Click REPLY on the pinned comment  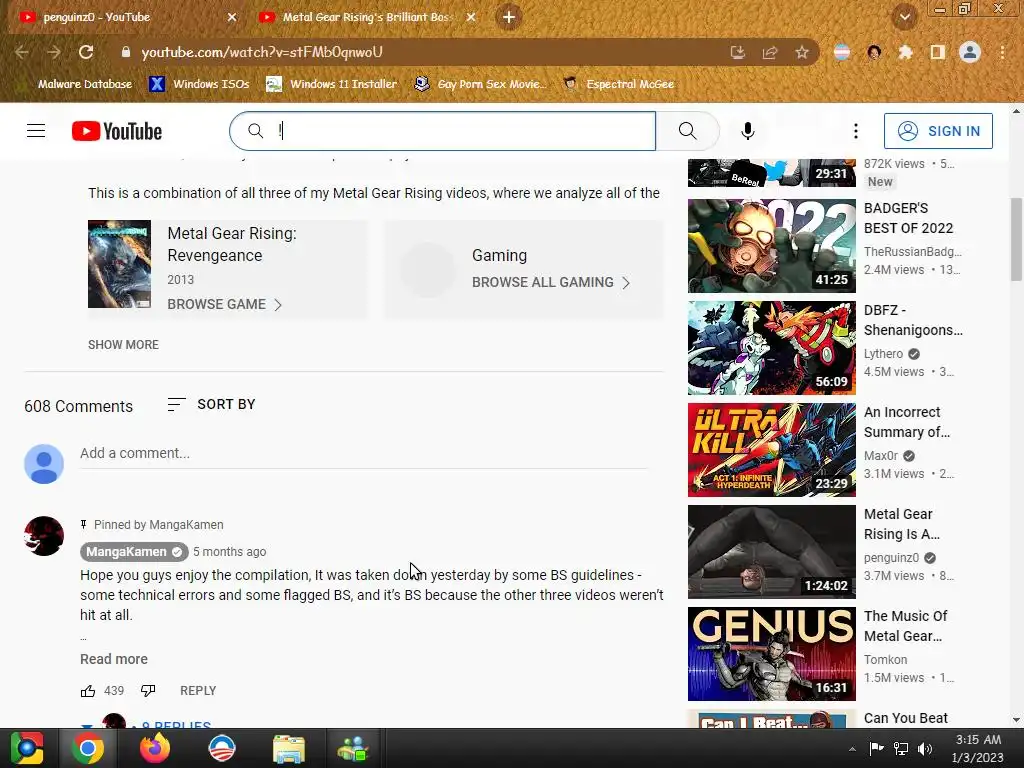[x=198, y=691]
